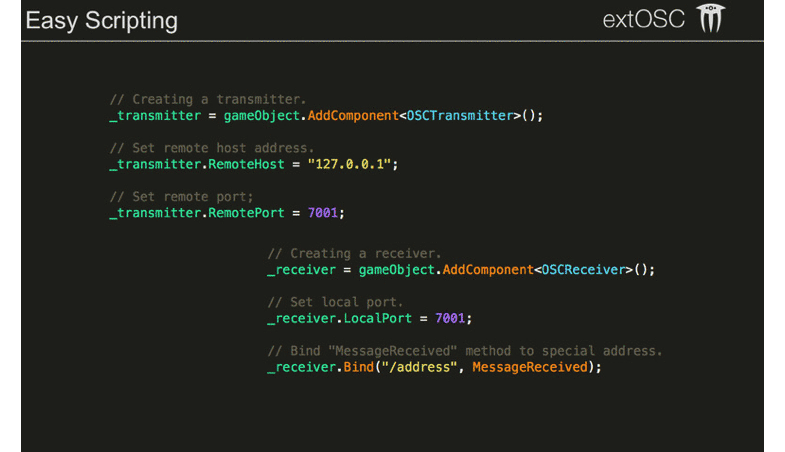785x452 pixels.
Task: Click the '_transmitter.RemoteHost' code line
Action: point(254,164)
